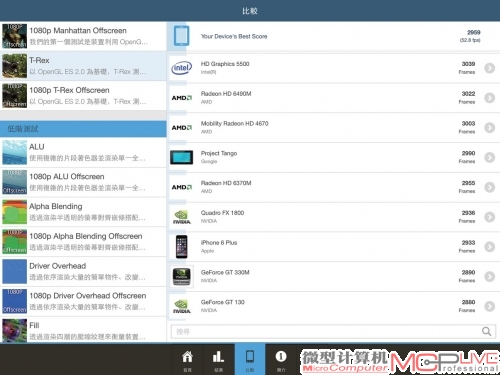Click the search magnifier icon
The image size is (500, 375).
pyautogui.click(x=486, y=331)
